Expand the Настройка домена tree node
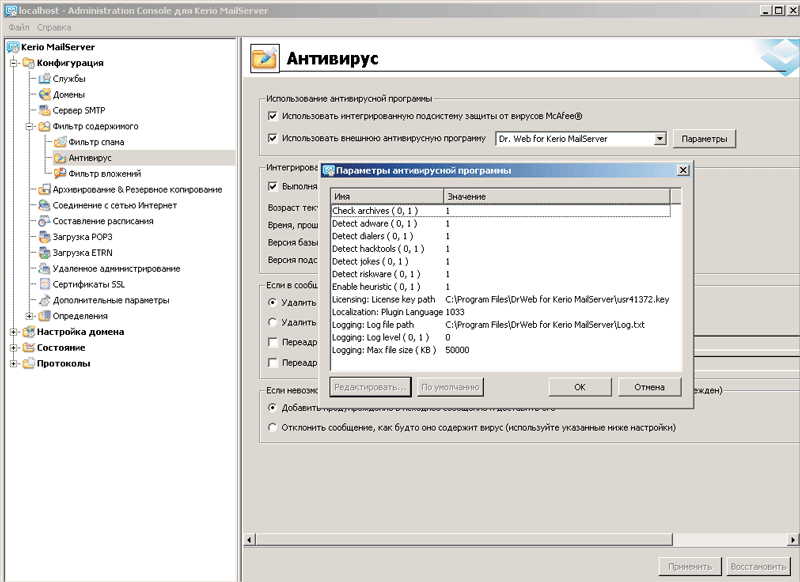800x582 pixels. pos(14,332)
